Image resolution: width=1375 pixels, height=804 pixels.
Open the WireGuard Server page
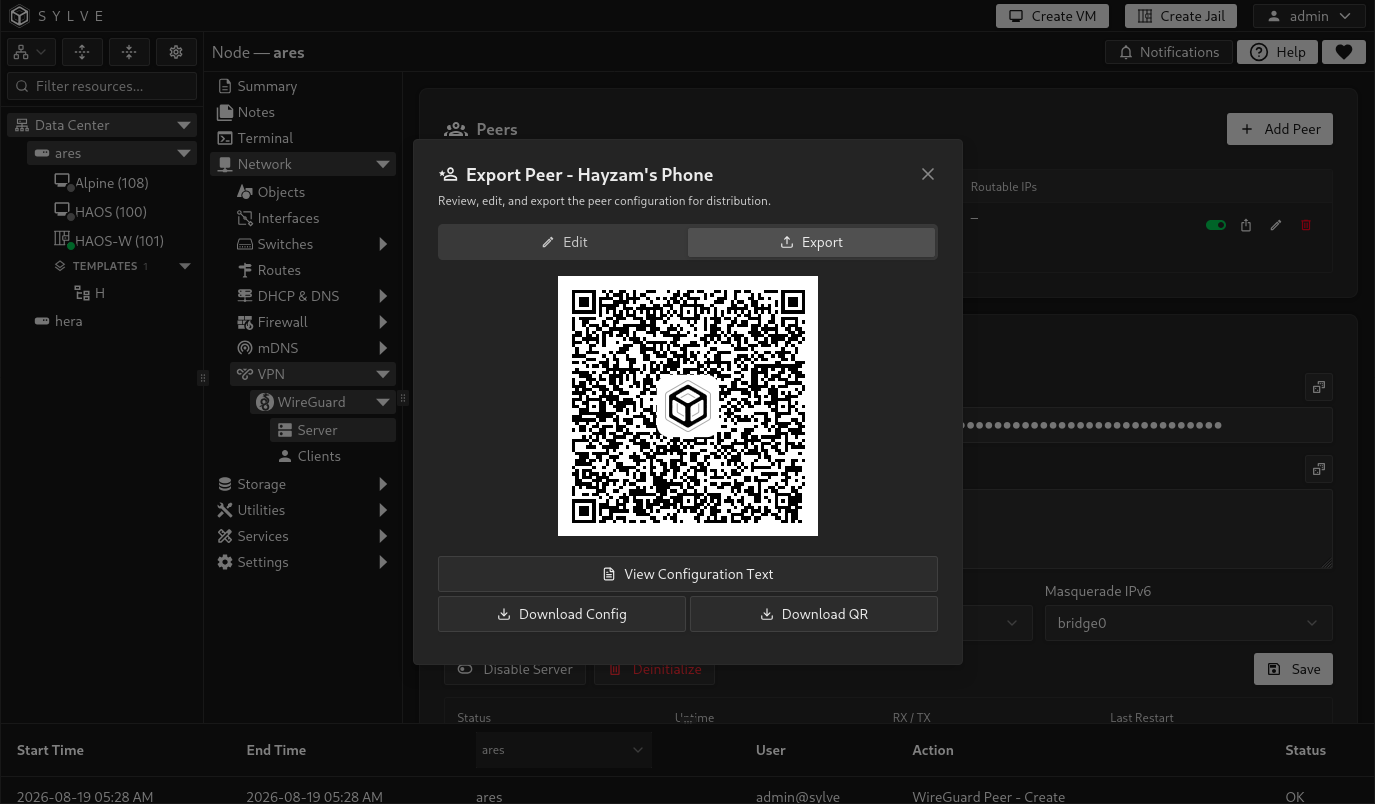pos(333,430)
